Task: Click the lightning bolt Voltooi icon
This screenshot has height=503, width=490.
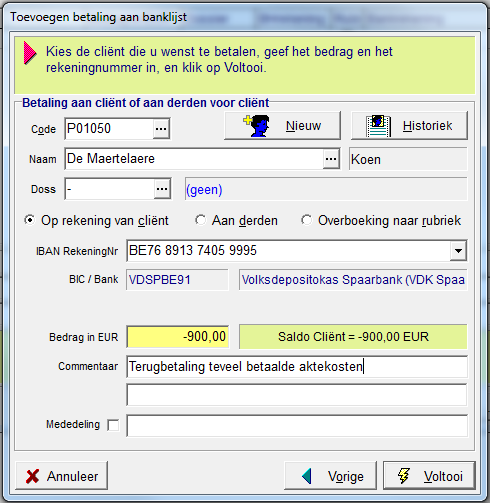Action: click(x=403, y=476)
